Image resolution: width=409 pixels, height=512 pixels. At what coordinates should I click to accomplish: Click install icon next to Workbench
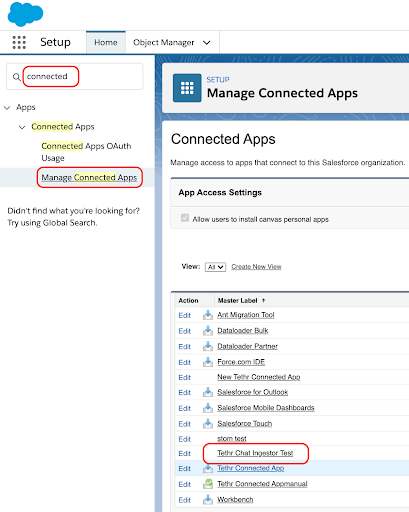(208, 499)
